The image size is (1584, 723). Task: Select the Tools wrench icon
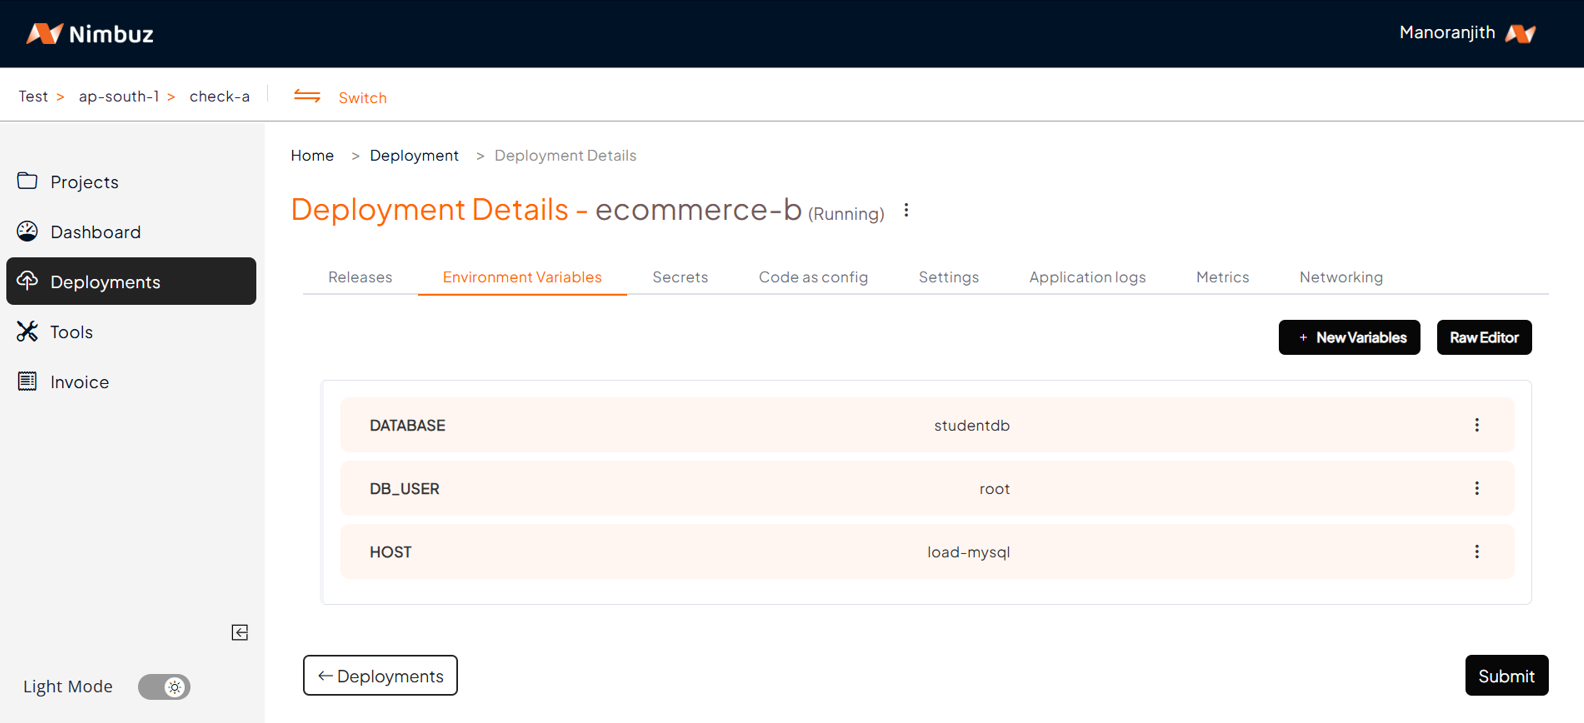(27, 331)
